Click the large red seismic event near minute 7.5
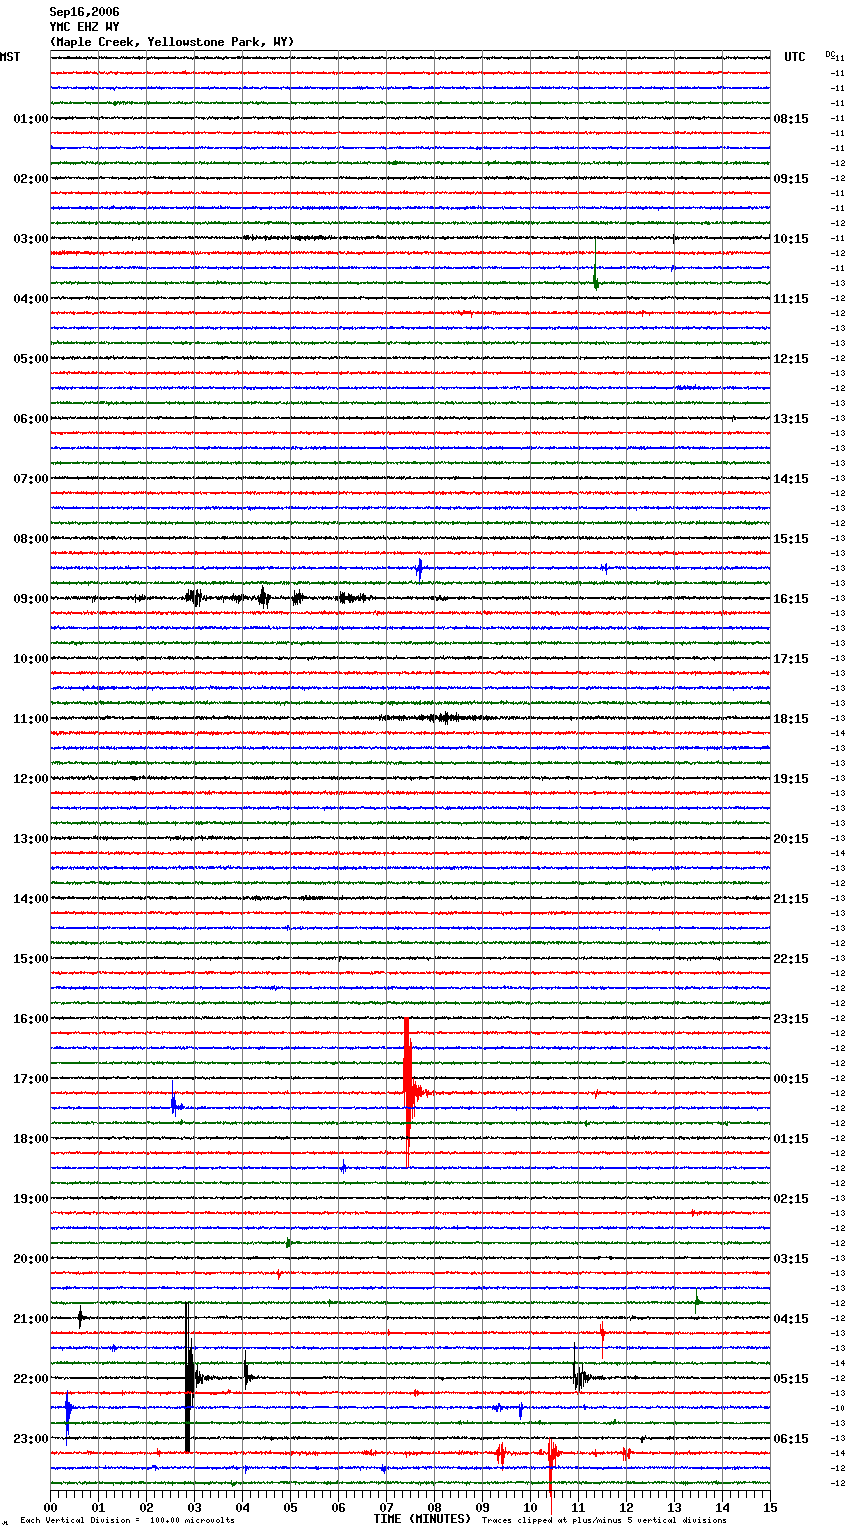This screenshot has width=850, height=1534. click(408, 1091)
